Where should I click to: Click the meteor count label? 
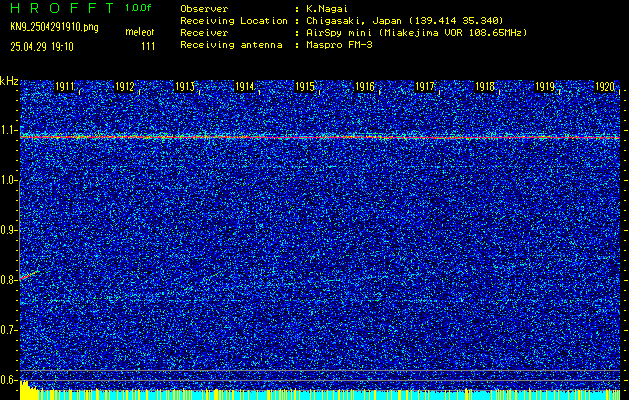pos(140,32)
